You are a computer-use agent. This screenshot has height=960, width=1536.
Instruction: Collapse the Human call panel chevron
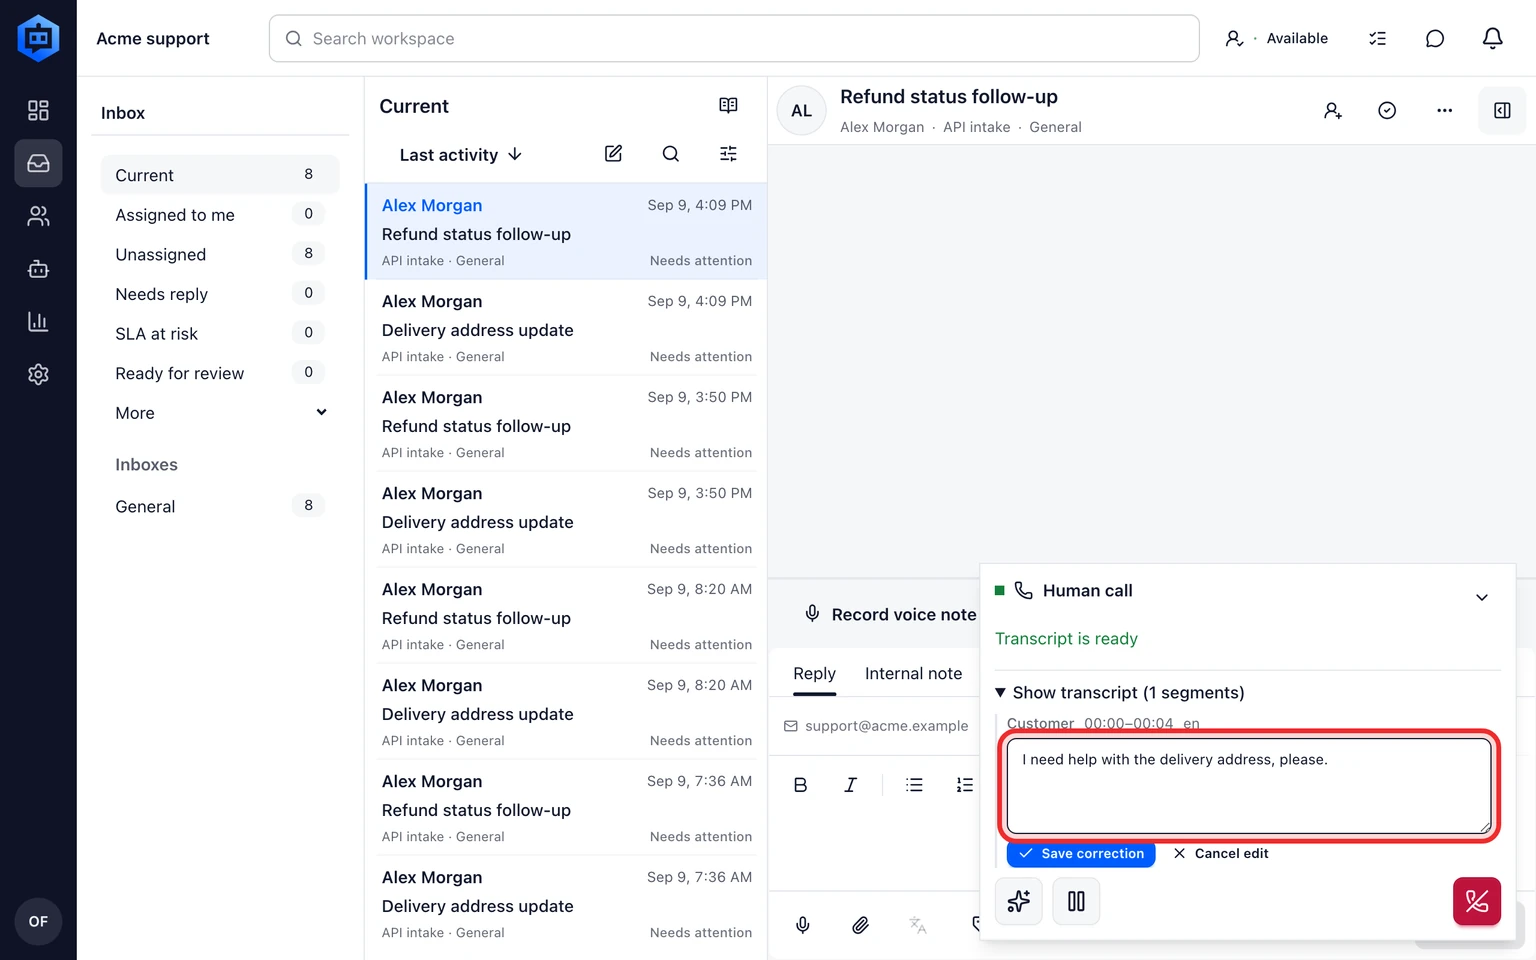pos(1482,597)
